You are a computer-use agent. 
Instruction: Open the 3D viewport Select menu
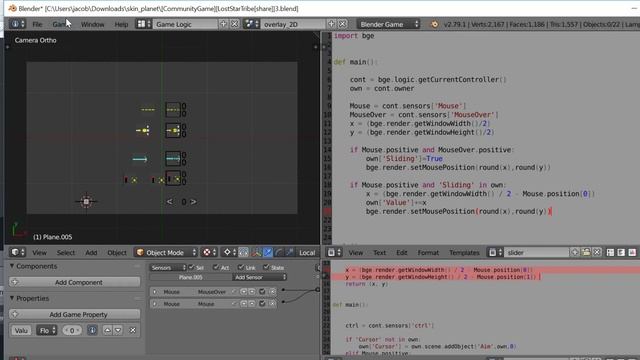click(x=66, y=253)
